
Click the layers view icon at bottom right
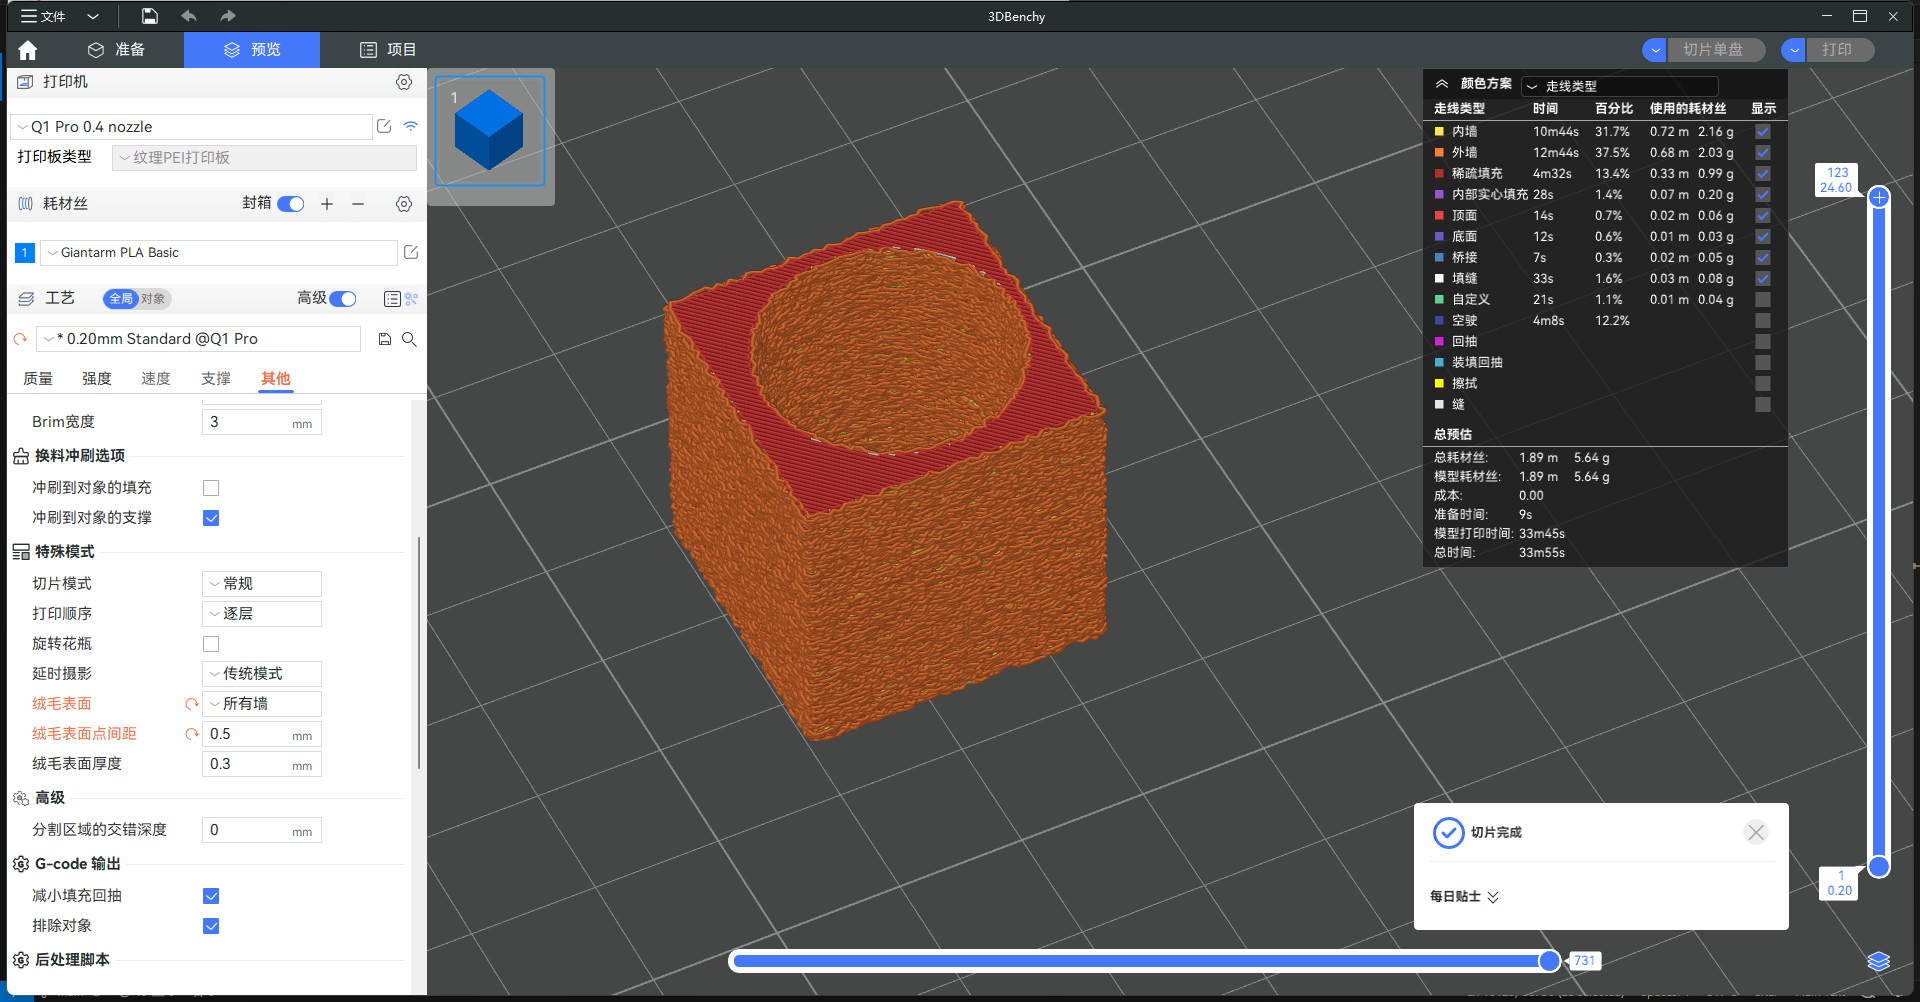[x=1878, y=961]
